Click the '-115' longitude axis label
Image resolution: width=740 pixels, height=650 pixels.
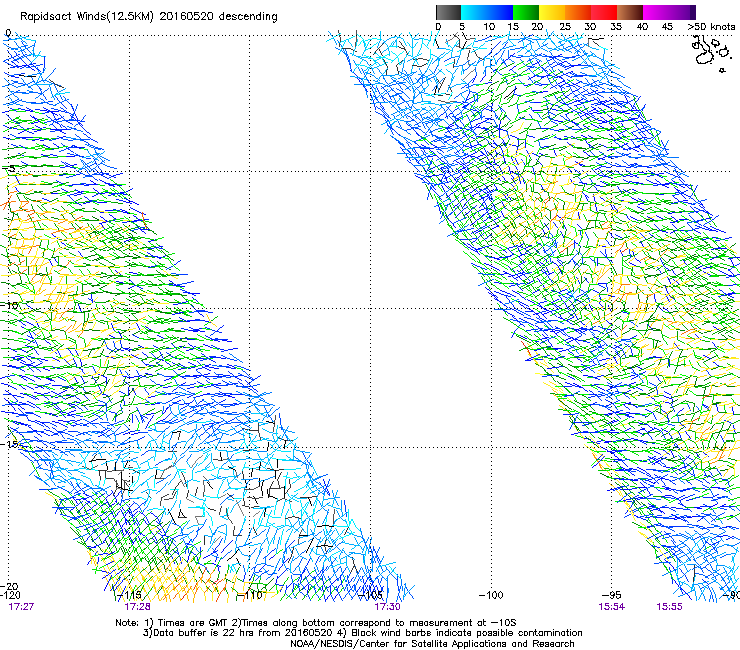[130, 595]
